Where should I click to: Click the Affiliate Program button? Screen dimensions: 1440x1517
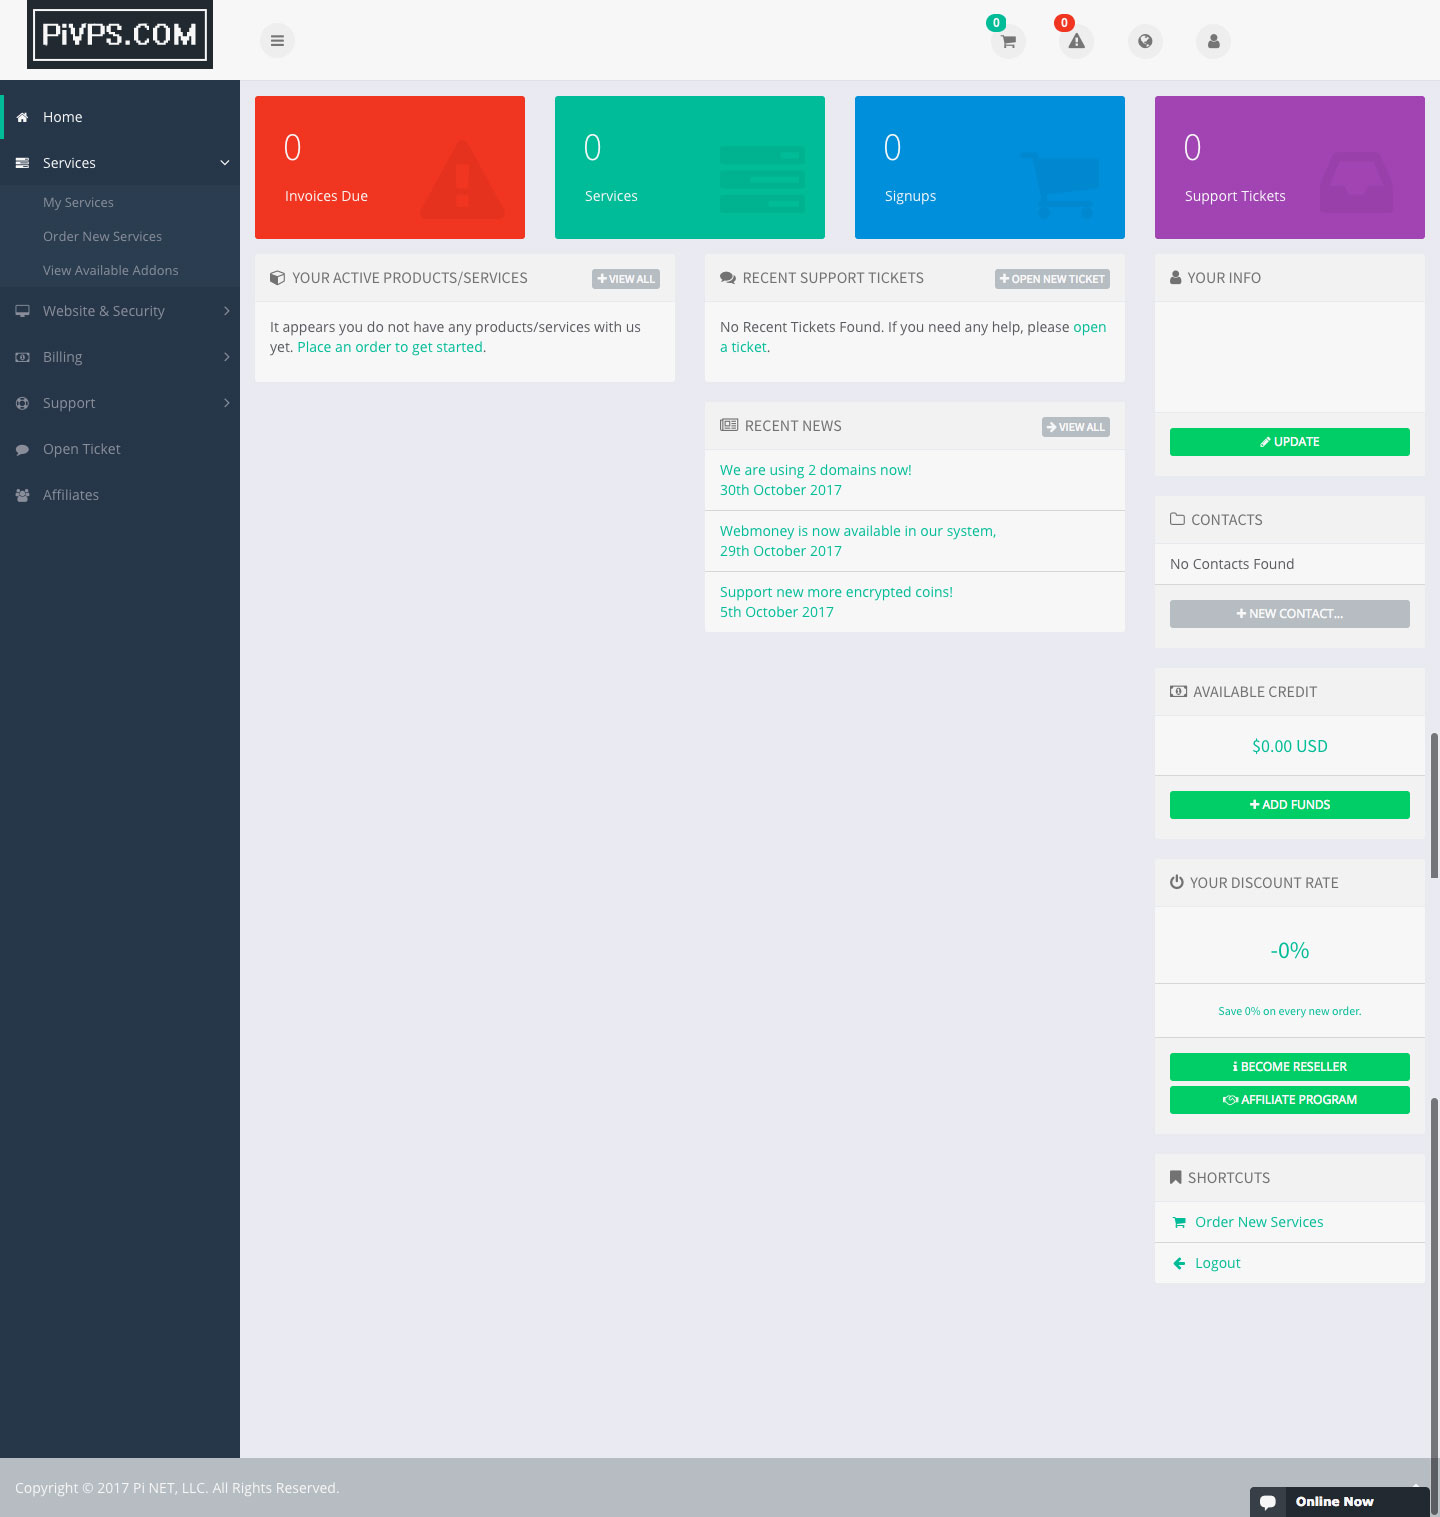(x=1290, y=1100)
